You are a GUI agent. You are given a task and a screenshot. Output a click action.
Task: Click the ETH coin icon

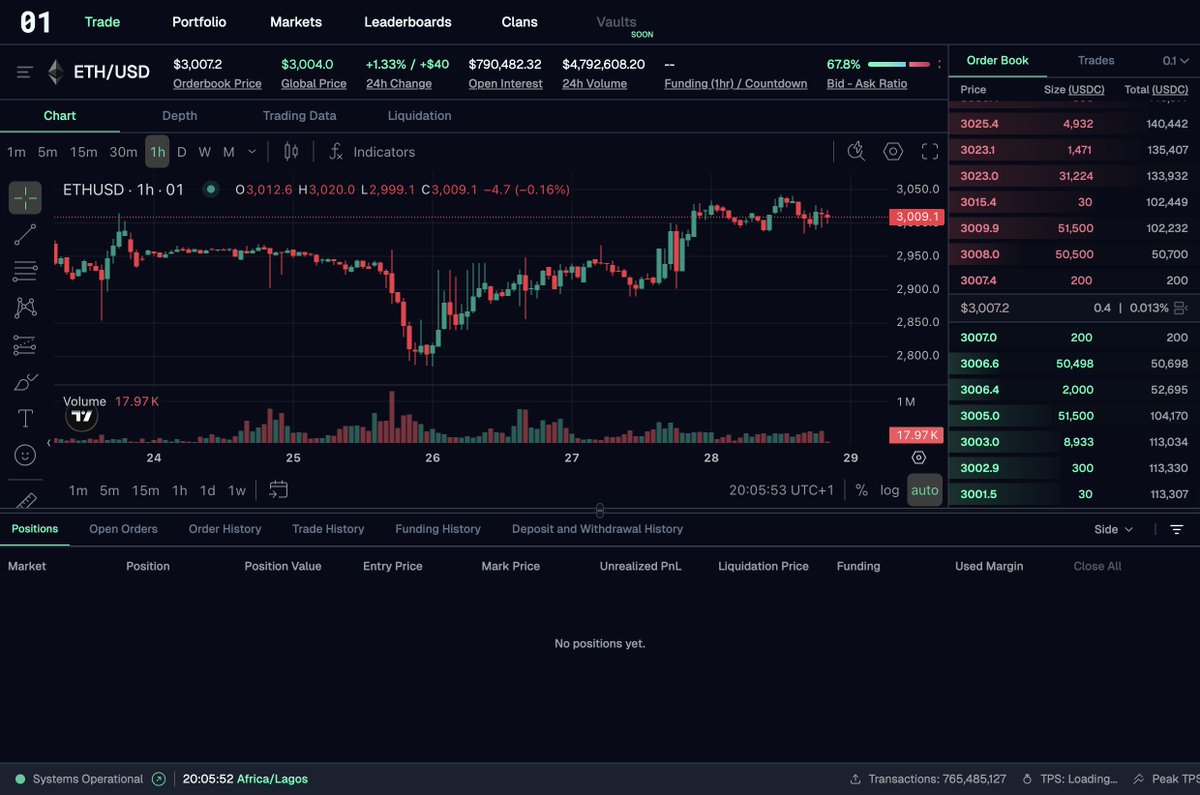pos(55,72)
